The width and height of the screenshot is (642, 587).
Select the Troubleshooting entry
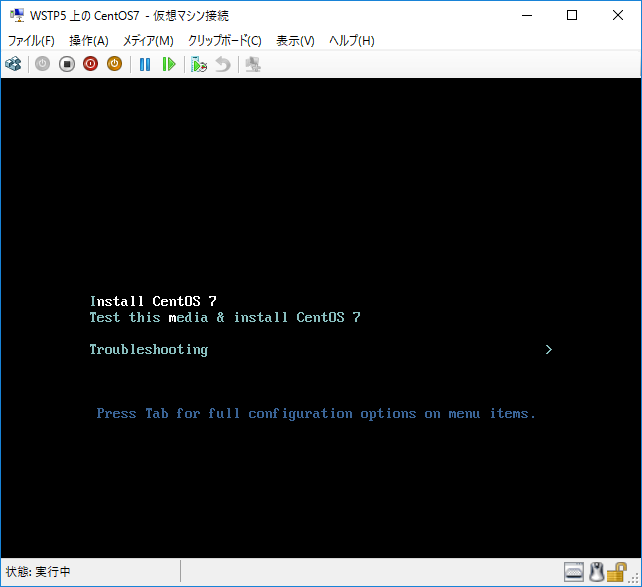coord(149,350)
